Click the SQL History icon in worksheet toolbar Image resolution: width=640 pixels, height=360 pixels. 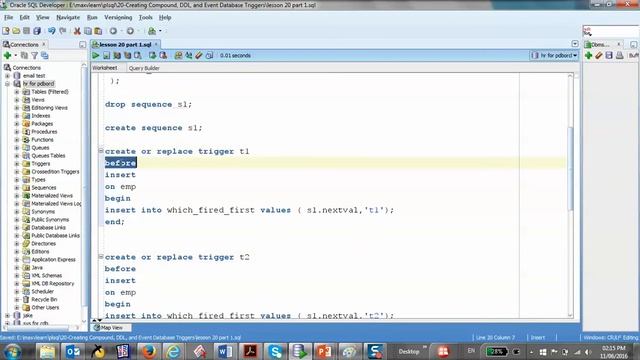[x=209, y=56]
